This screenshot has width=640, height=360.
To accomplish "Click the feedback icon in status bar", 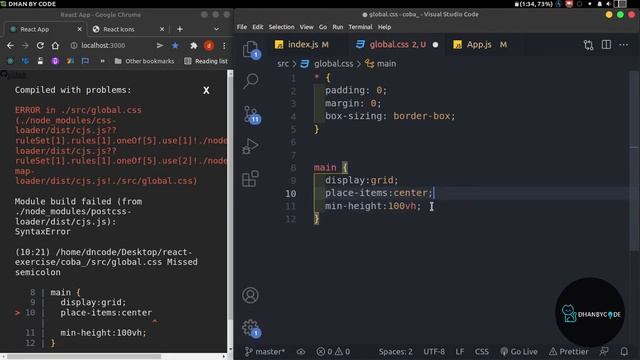I will (x=604, y=351).
